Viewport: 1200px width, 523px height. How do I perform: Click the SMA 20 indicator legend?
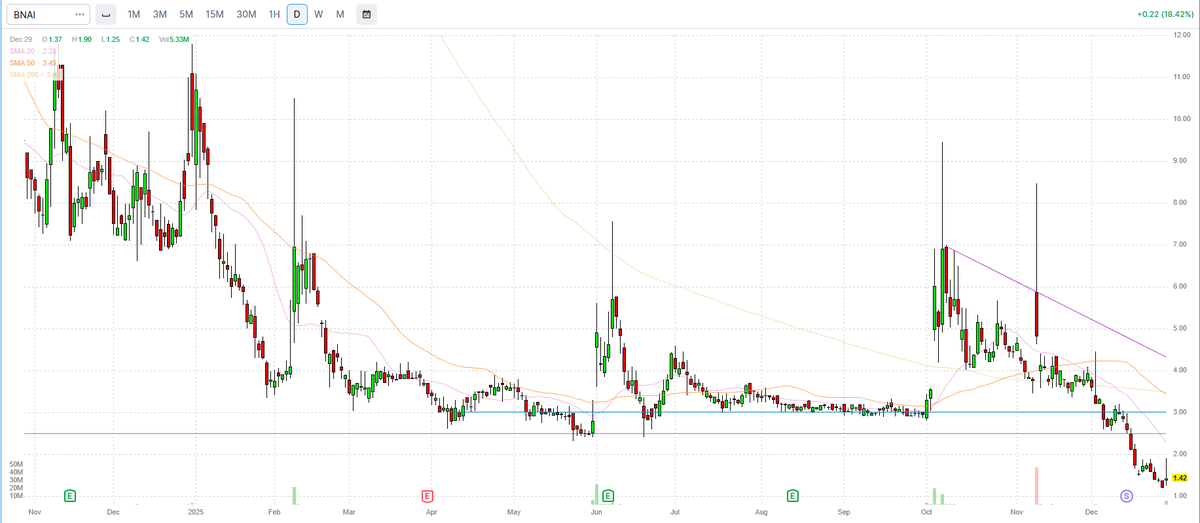tap(31, 51)
